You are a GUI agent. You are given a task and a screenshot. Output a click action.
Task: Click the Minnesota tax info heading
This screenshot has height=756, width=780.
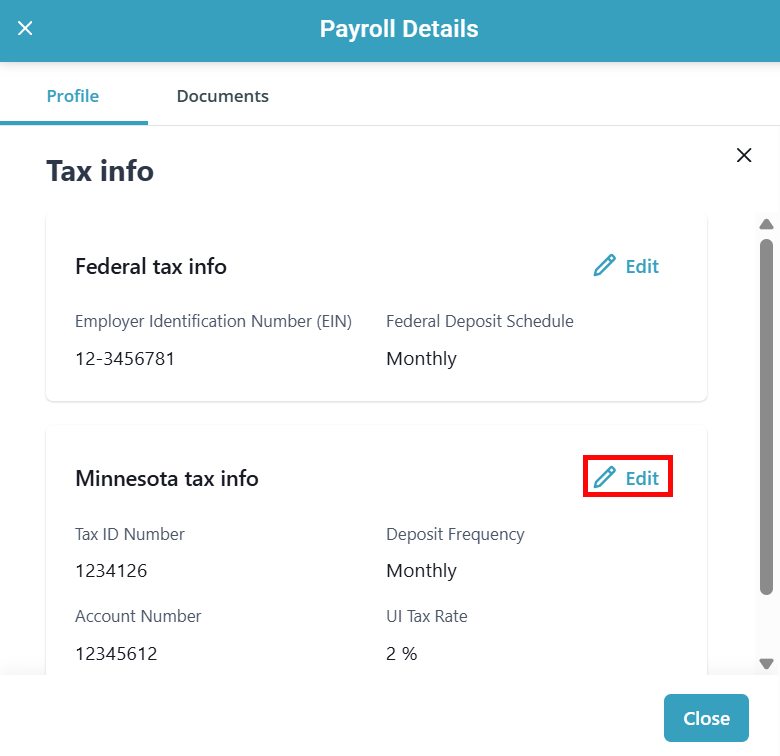[167, 479]
